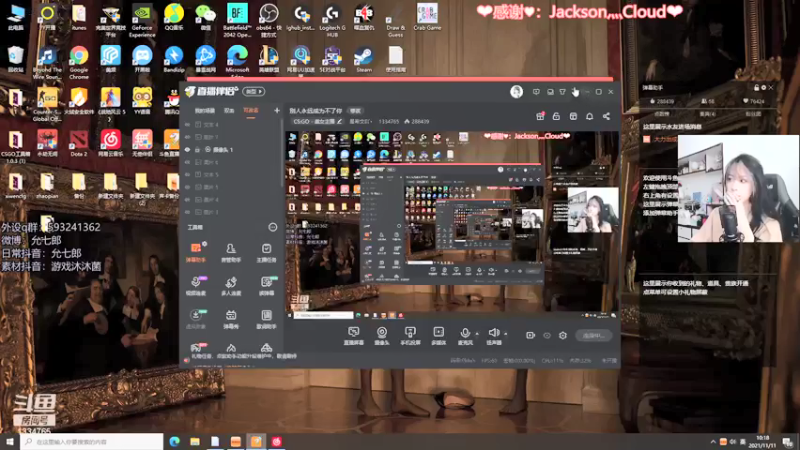Click the settings icon in the 弹幕助手 overlay header

(x=763, y=88)
